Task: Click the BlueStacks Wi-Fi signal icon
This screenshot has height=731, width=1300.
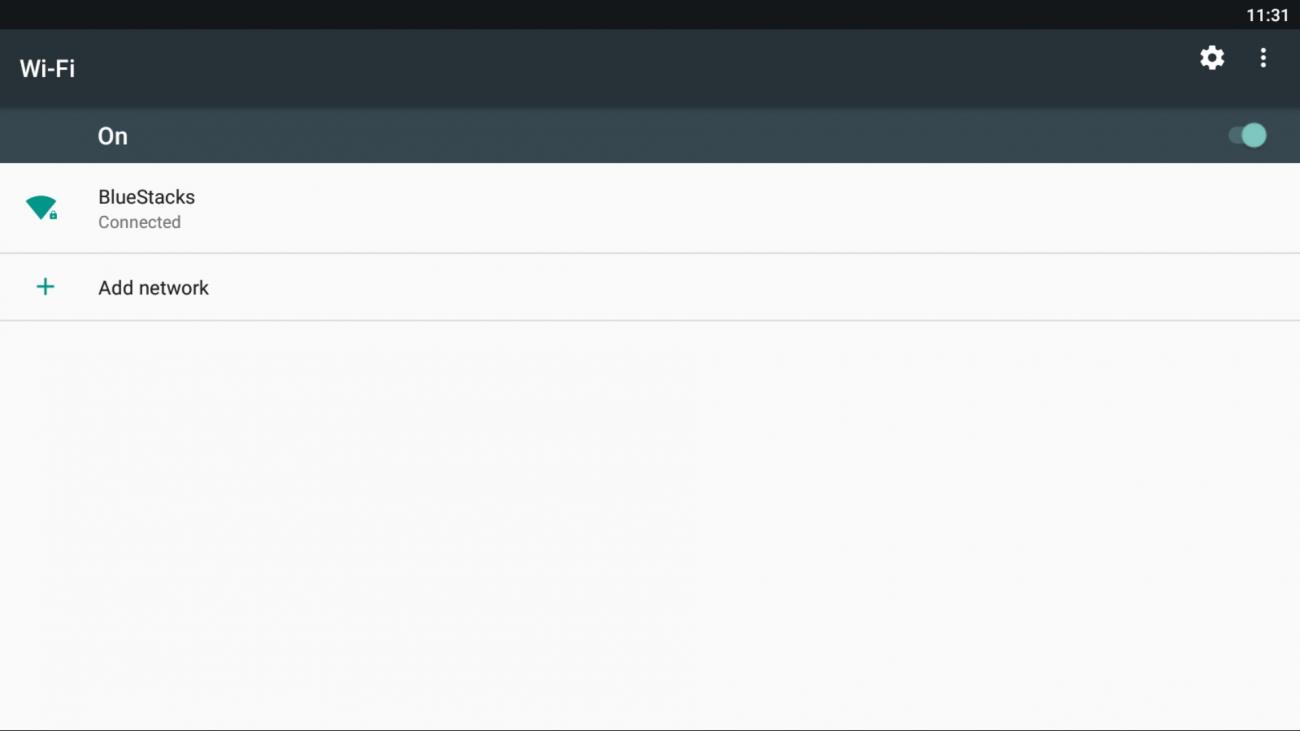Action: tap(41, 208)
